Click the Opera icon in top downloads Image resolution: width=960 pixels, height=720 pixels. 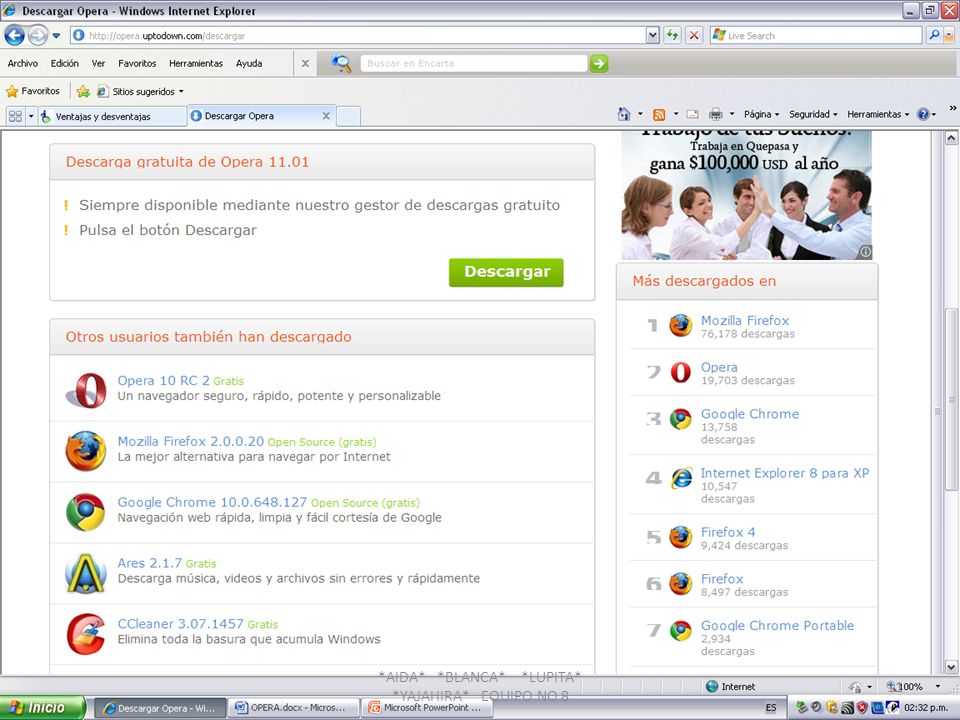[680, 372]
